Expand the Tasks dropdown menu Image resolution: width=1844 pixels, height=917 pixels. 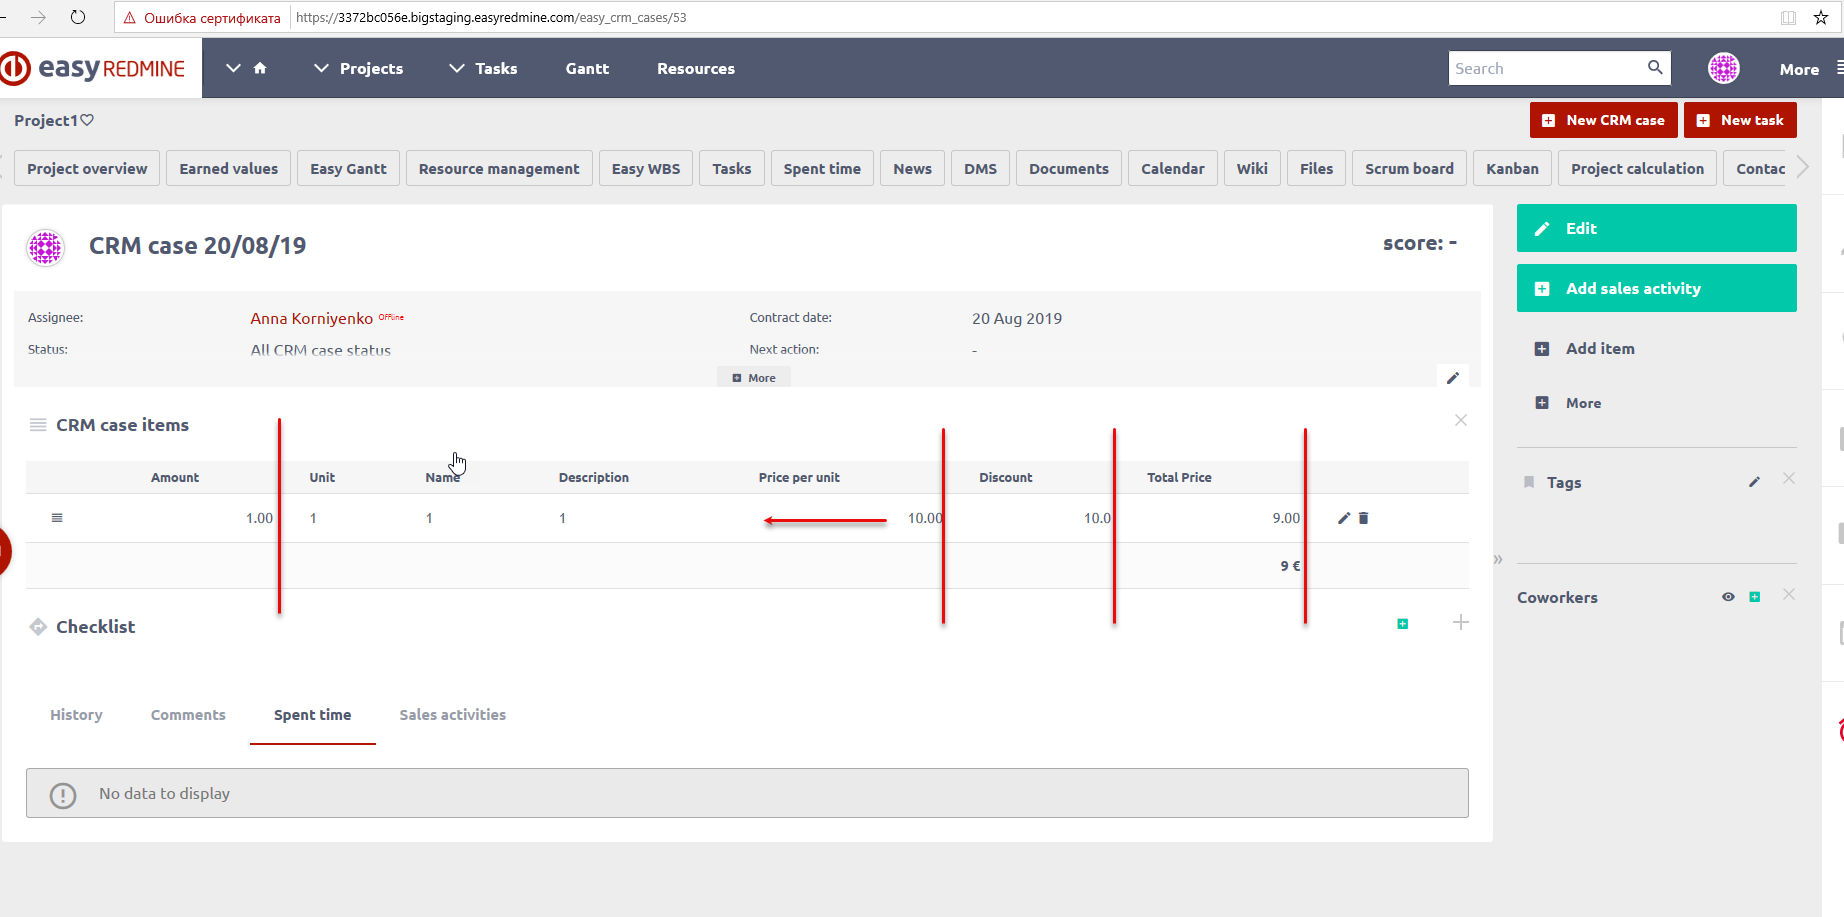(x=484, y=68)
